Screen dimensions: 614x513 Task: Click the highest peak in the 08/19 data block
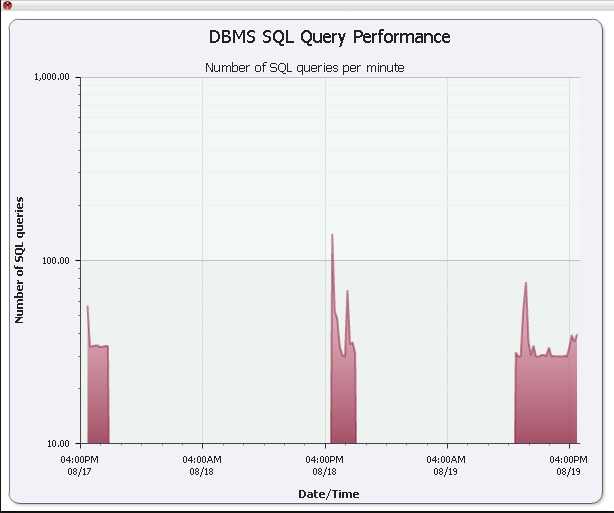[x=526, y=284]
